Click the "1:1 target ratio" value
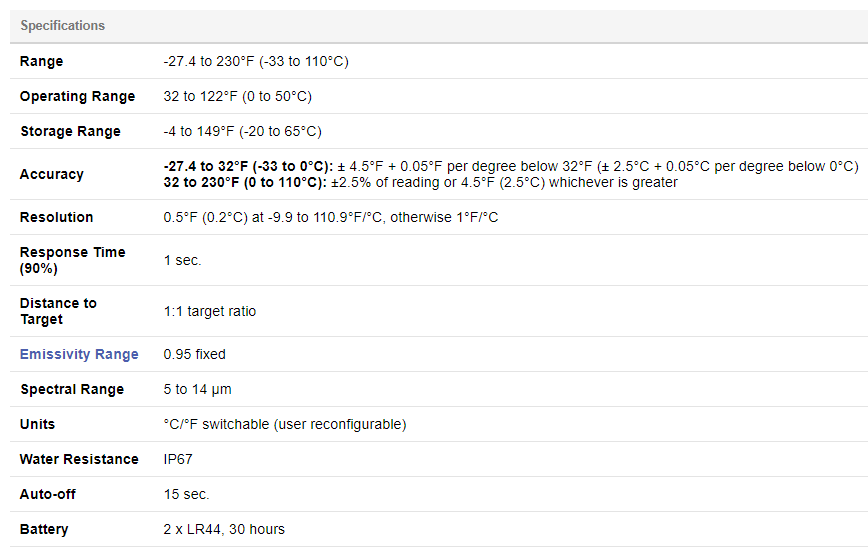868x549 pixels. pyautogui.click(x=210, y=311)
